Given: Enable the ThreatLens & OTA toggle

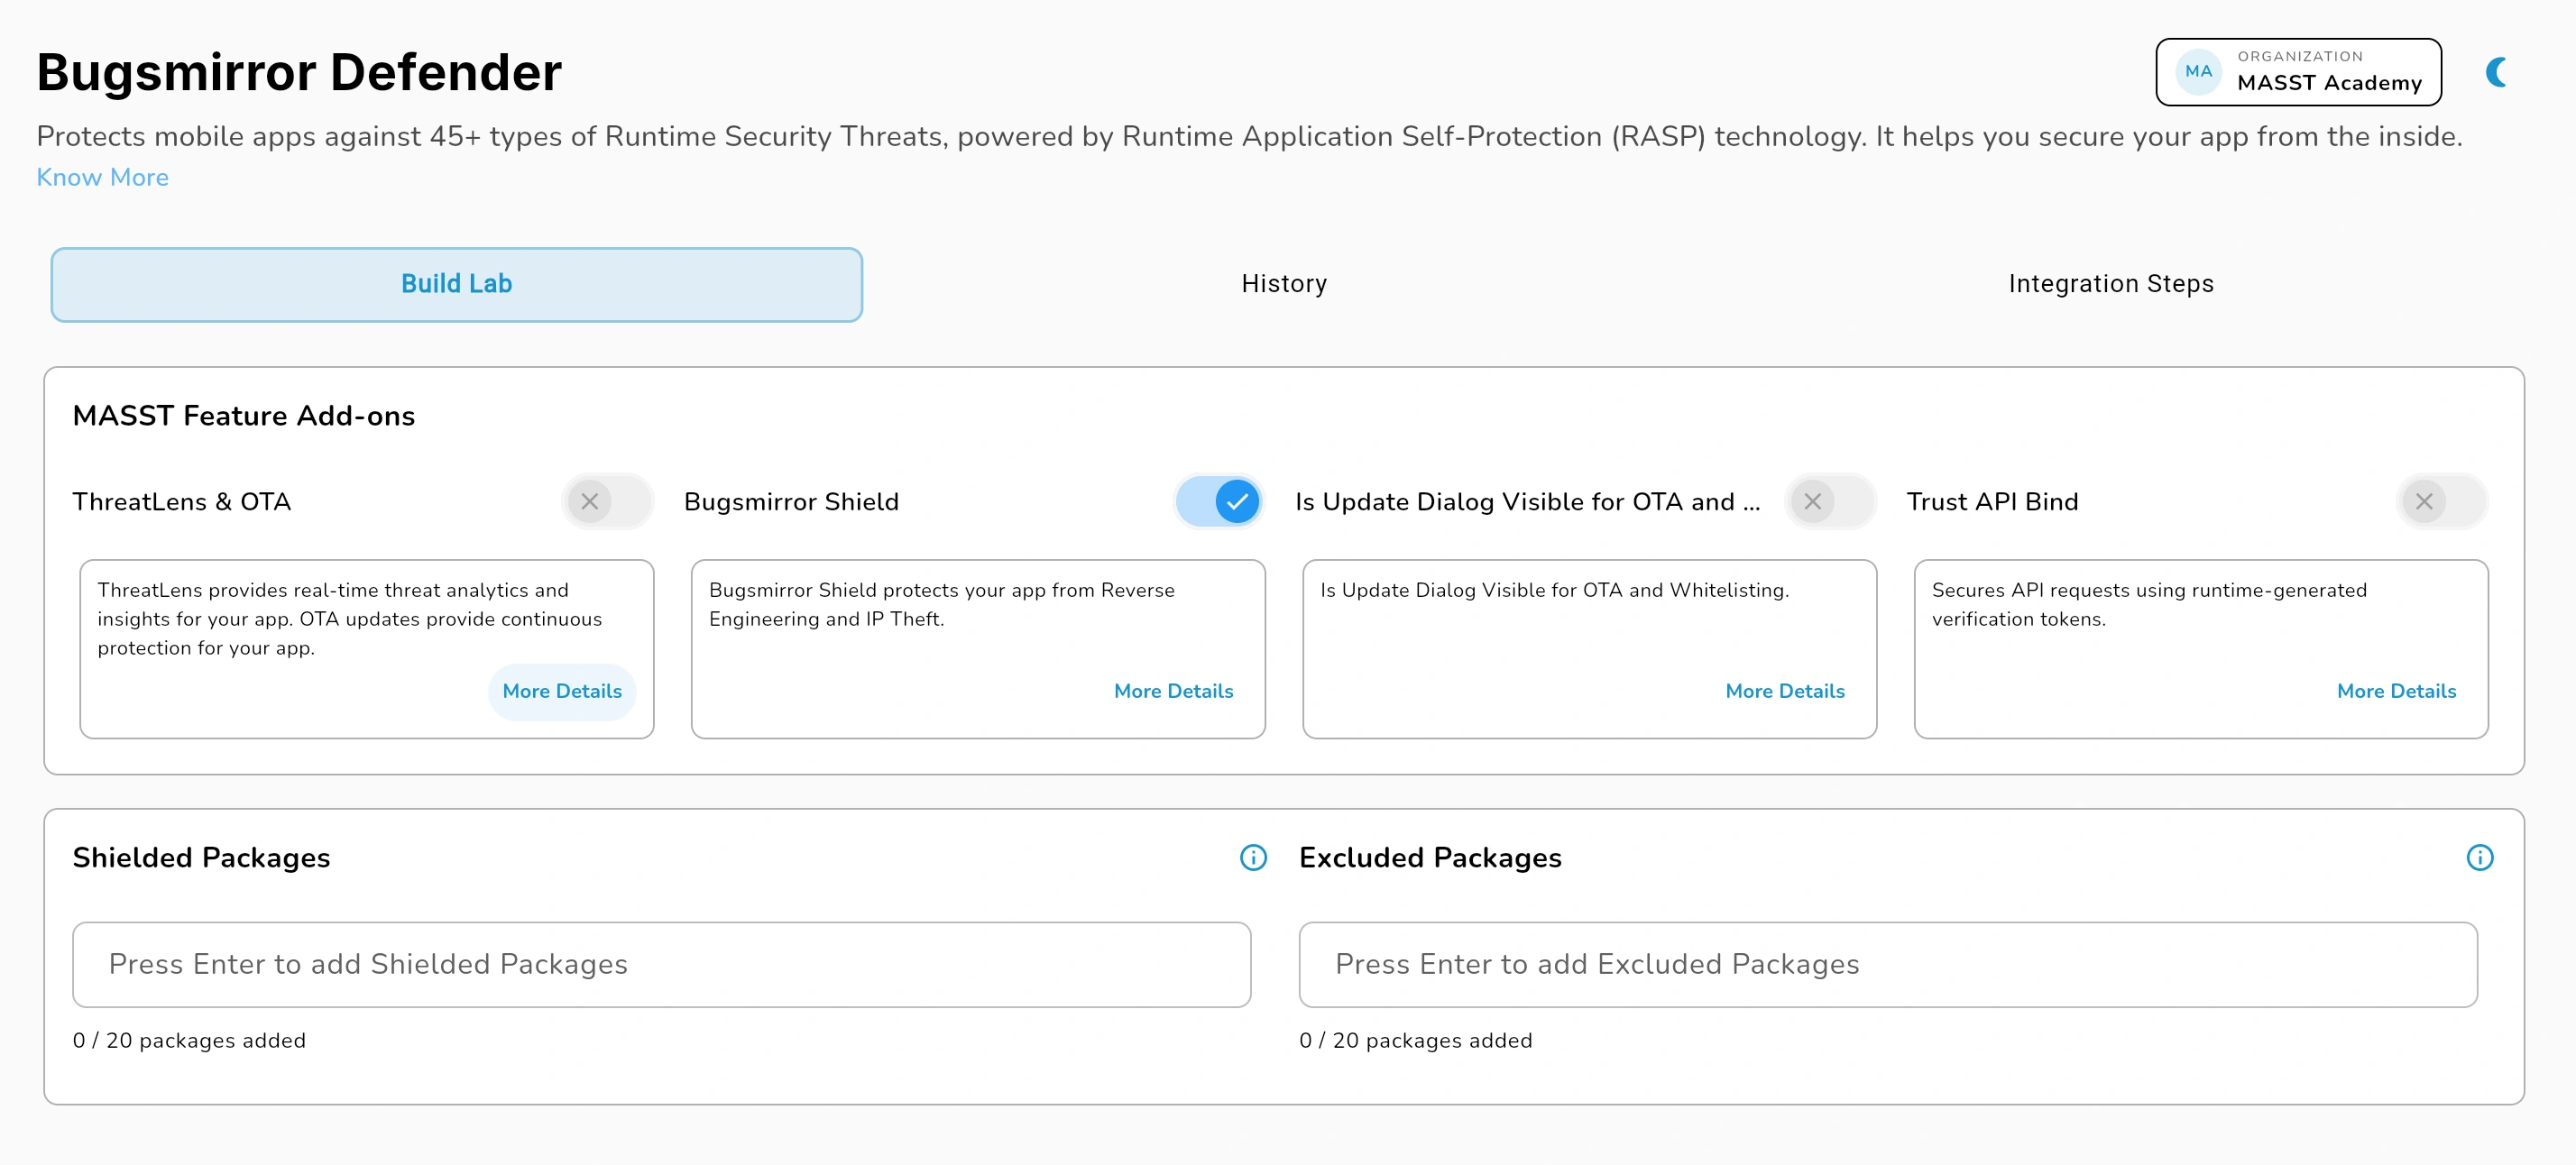Looking at the screenshot, I should click(x=608, y=501).
